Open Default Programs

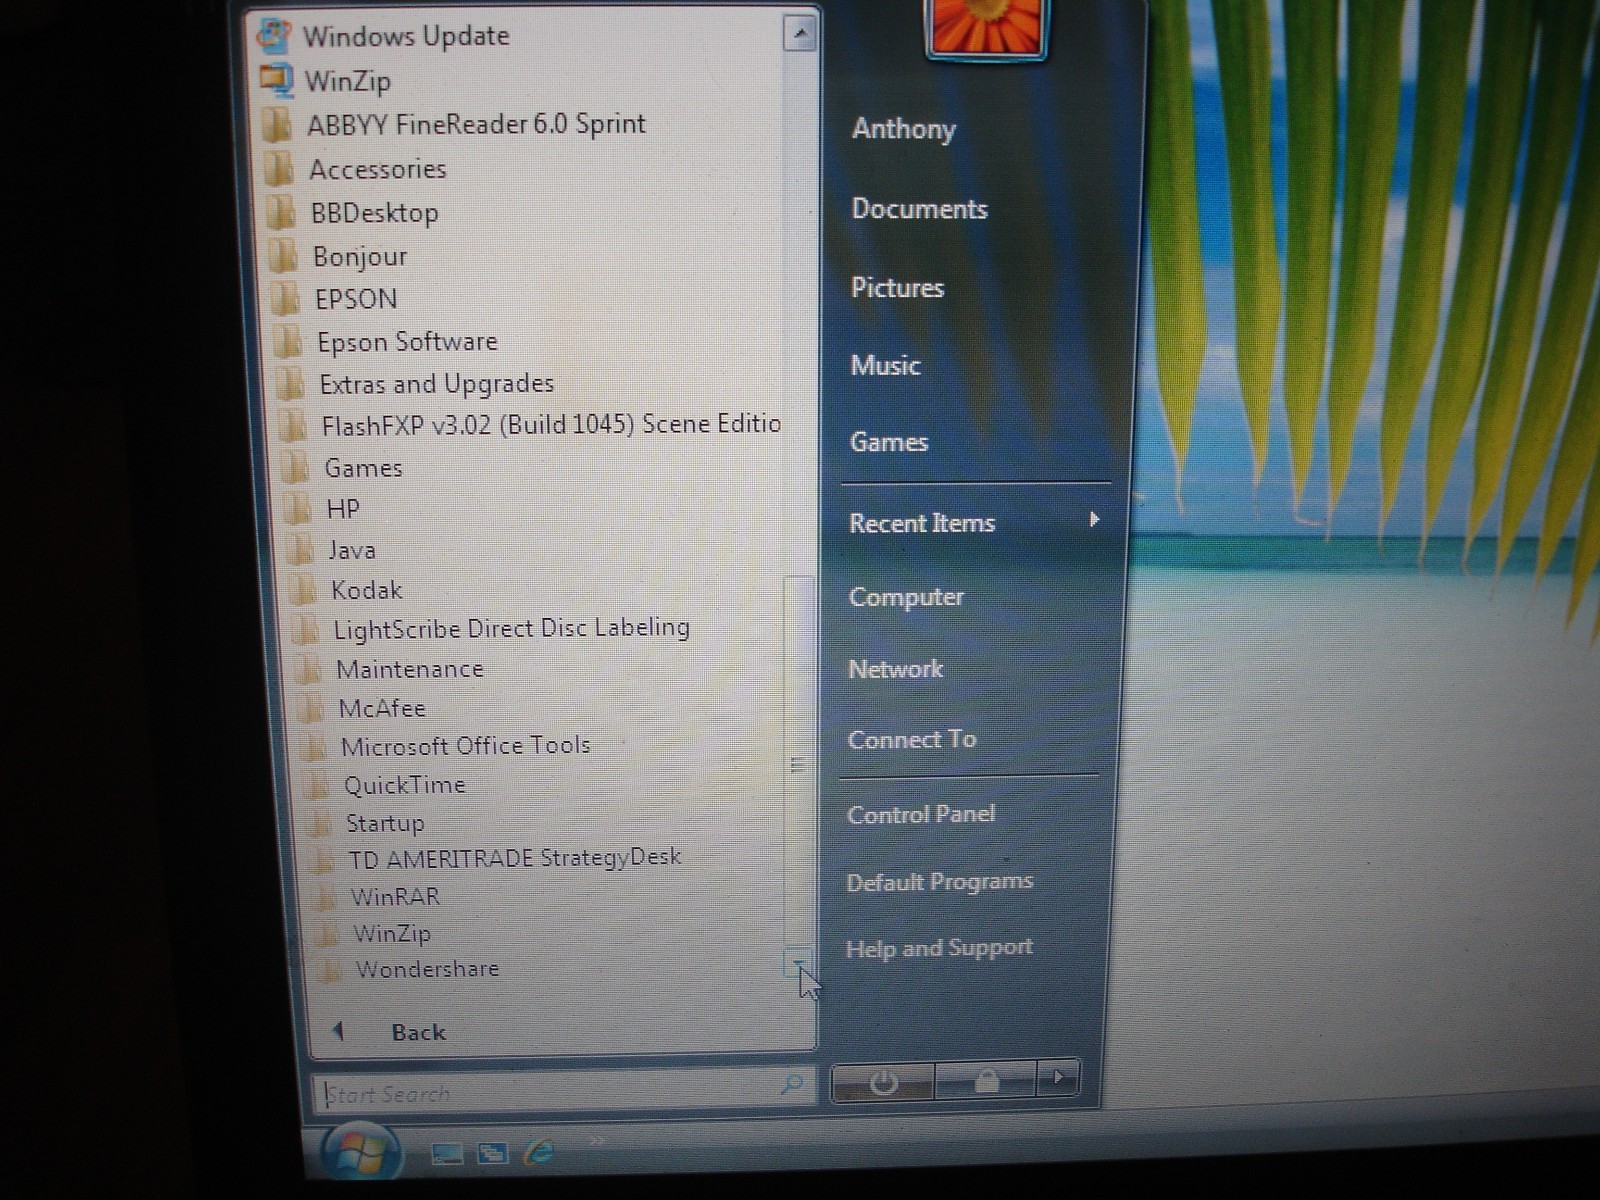[x=939, y=882]
